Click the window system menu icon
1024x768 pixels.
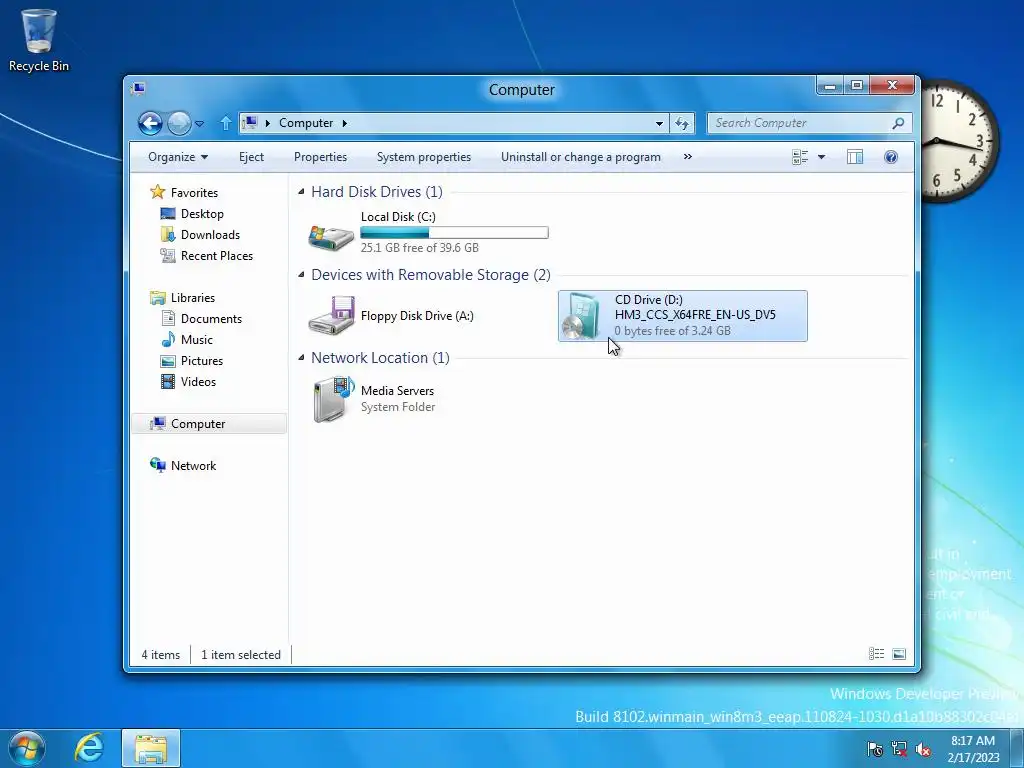[138, 89]
